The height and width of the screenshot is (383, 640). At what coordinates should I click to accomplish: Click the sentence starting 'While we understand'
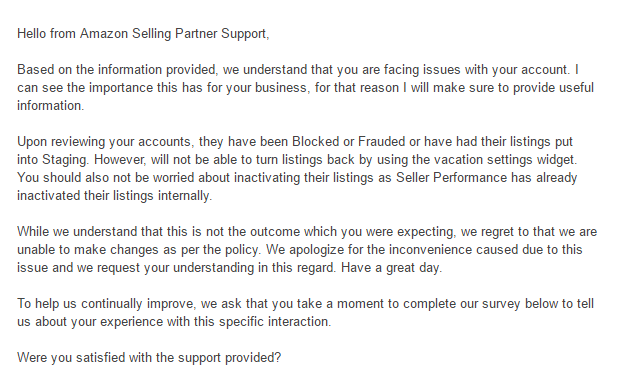pyautogui.click(x=307, y=240)
